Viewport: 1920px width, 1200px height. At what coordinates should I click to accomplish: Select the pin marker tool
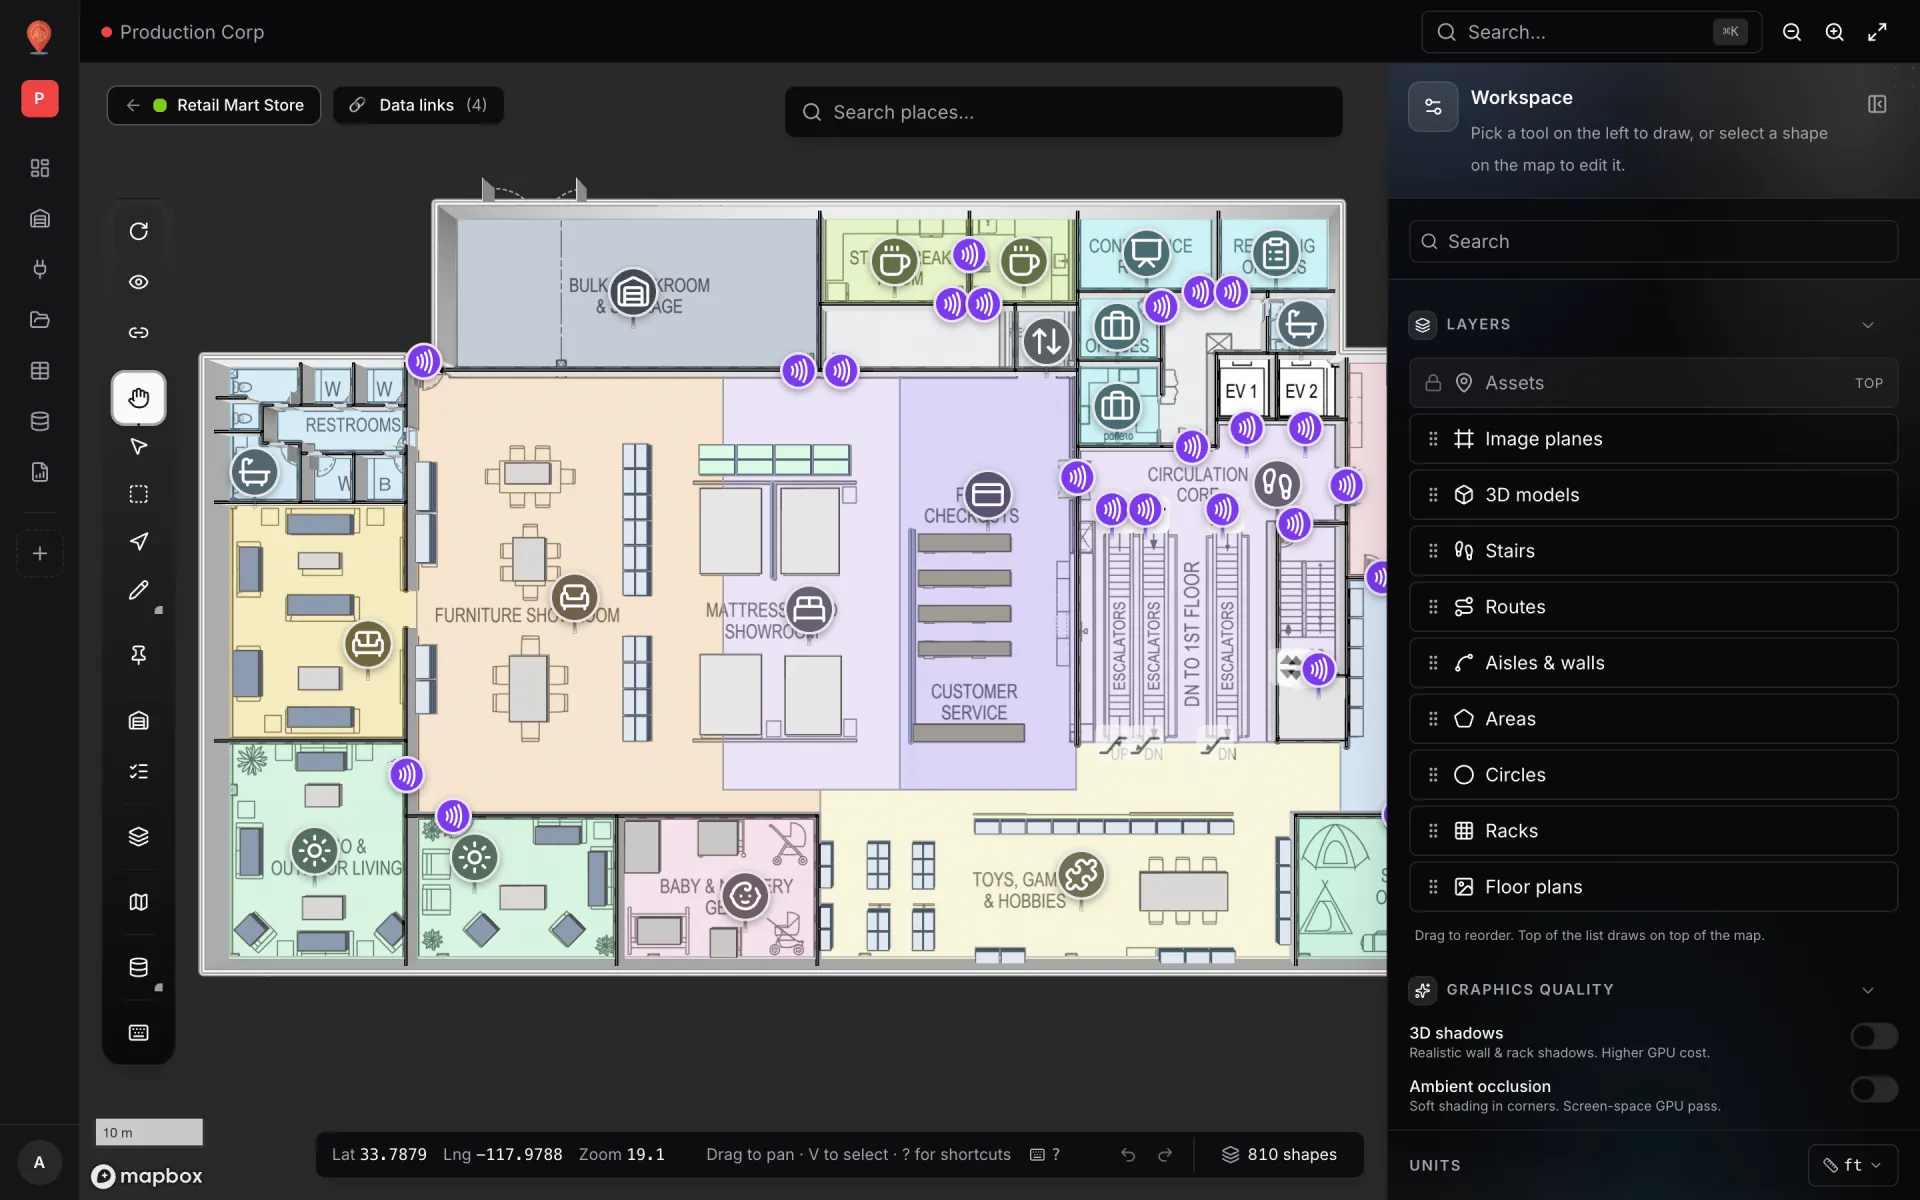click(x=138, y=655)
